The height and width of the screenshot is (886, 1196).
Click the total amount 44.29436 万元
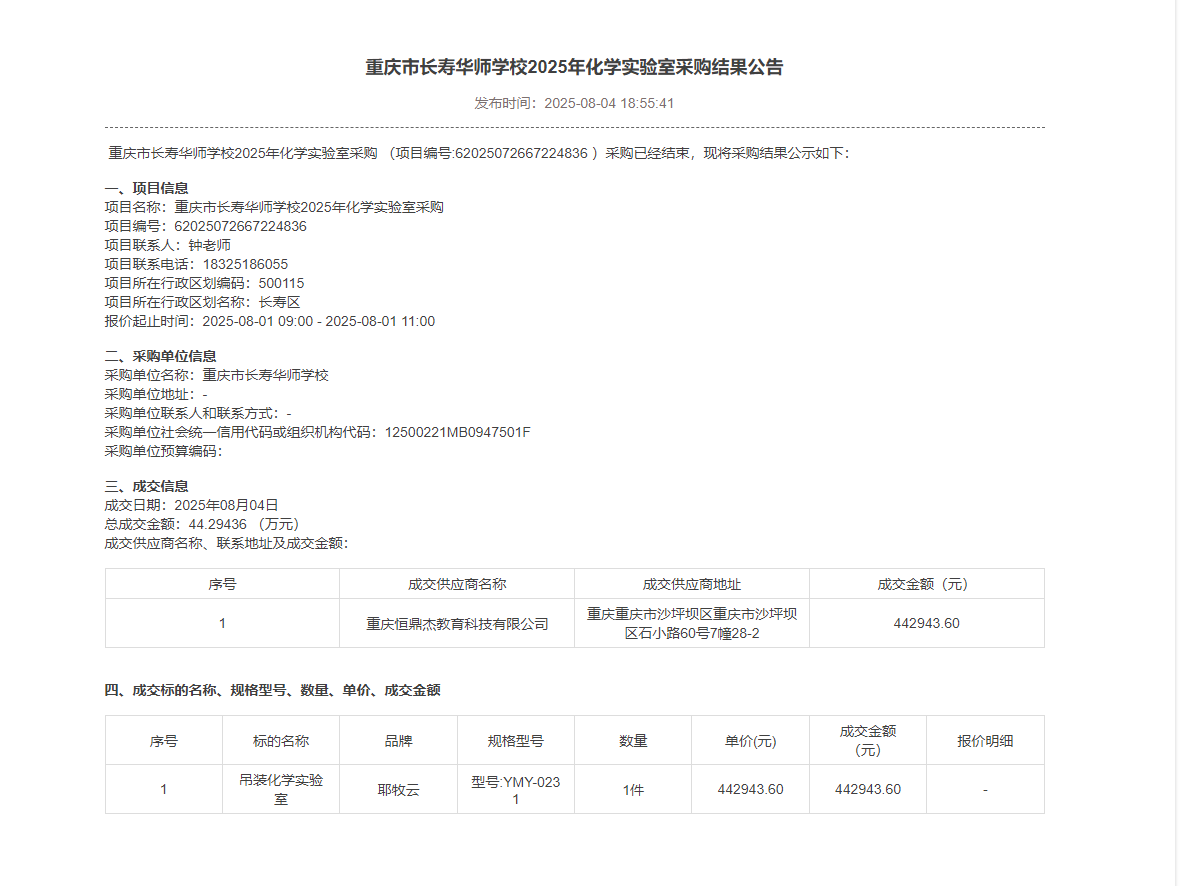218,523
